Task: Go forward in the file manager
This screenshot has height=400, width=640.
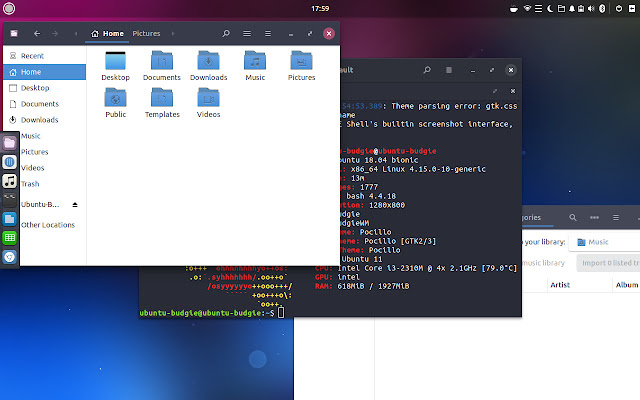Action: click(x=55, y=33)
